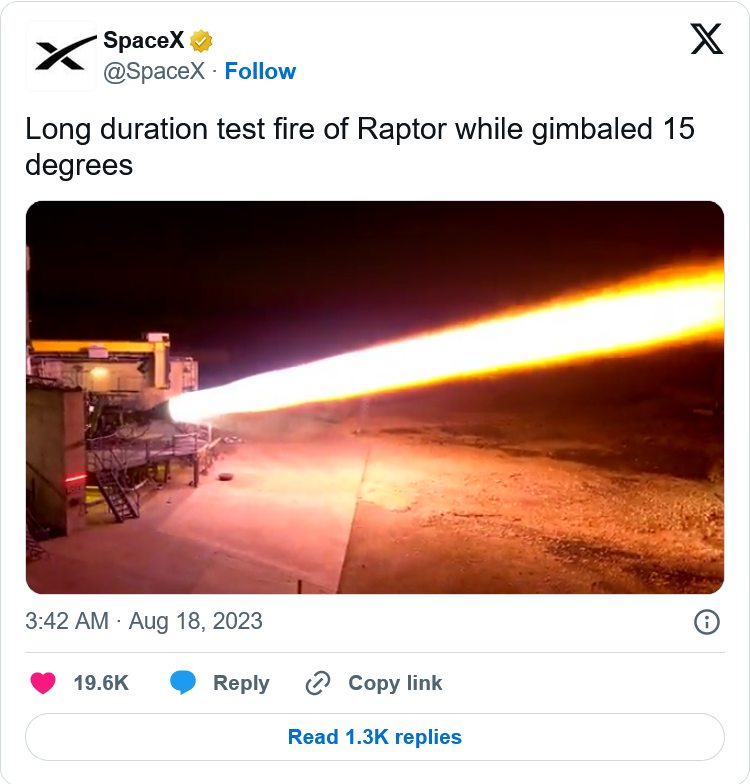
Task: Read 1.3K replies
Action: [x=375, y=737]
